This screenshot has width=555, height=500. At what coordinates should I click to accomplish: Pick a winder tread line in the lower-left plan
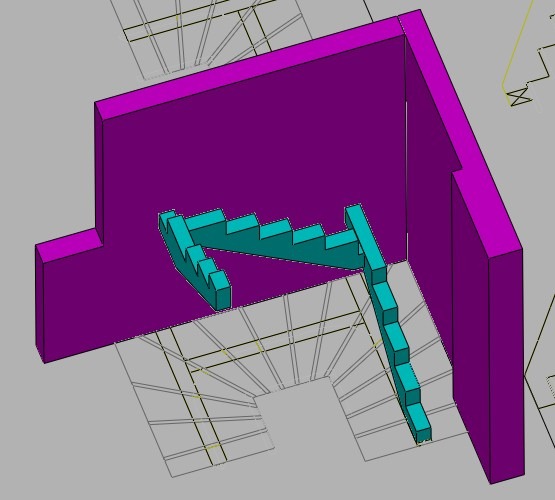point(206,421)
